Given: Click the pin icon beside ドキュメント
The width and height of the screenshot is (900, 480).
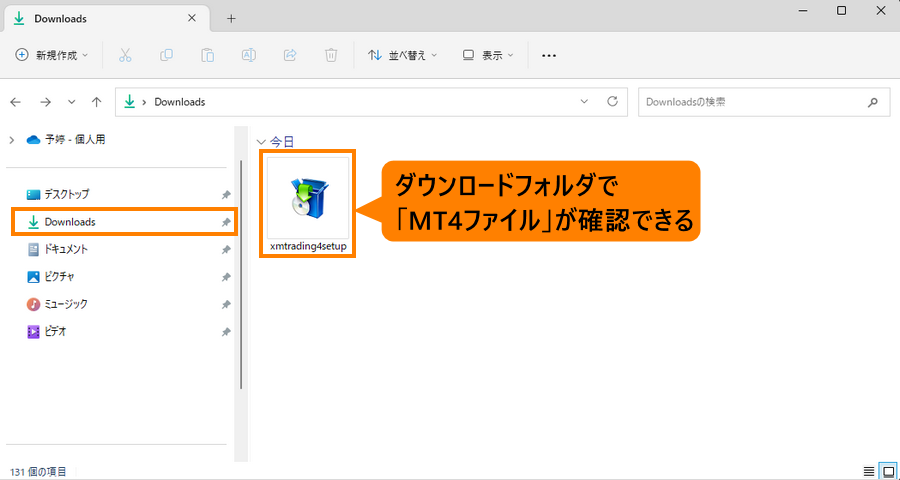Looking at the screenshot, I should coord(226,250).
